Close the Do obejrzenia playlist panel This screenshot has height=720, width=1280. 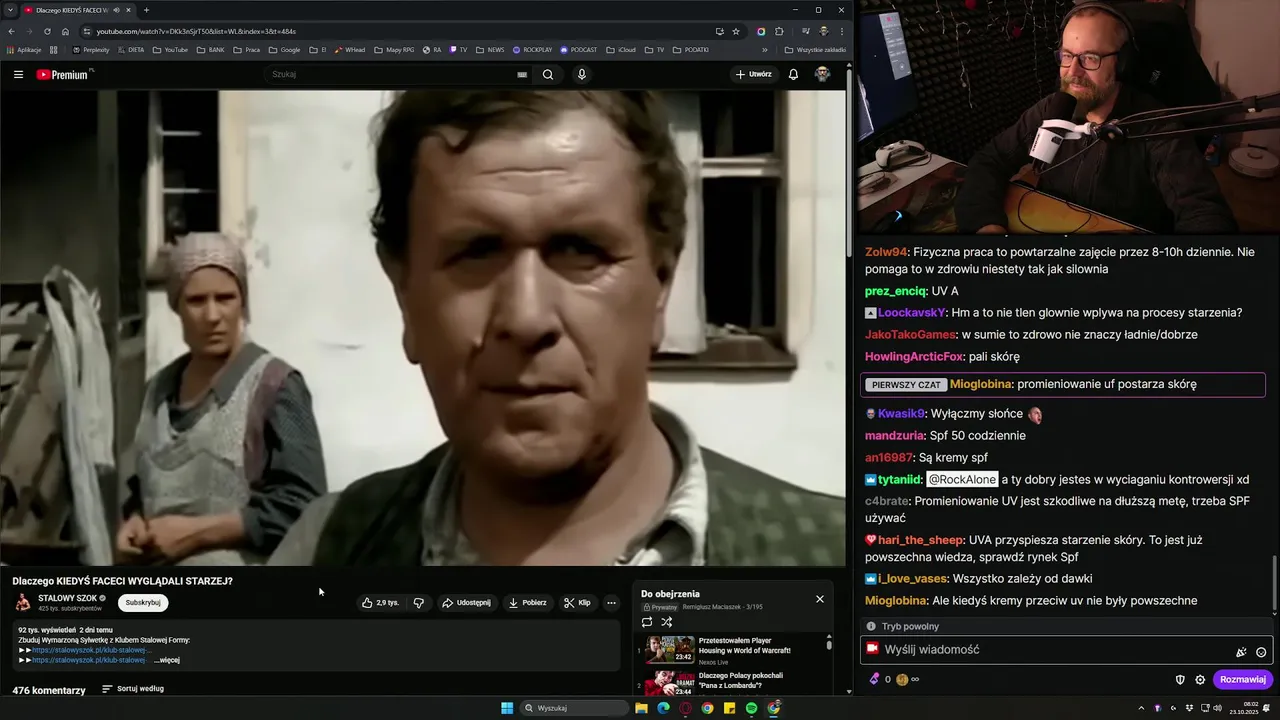click(820, 599)
